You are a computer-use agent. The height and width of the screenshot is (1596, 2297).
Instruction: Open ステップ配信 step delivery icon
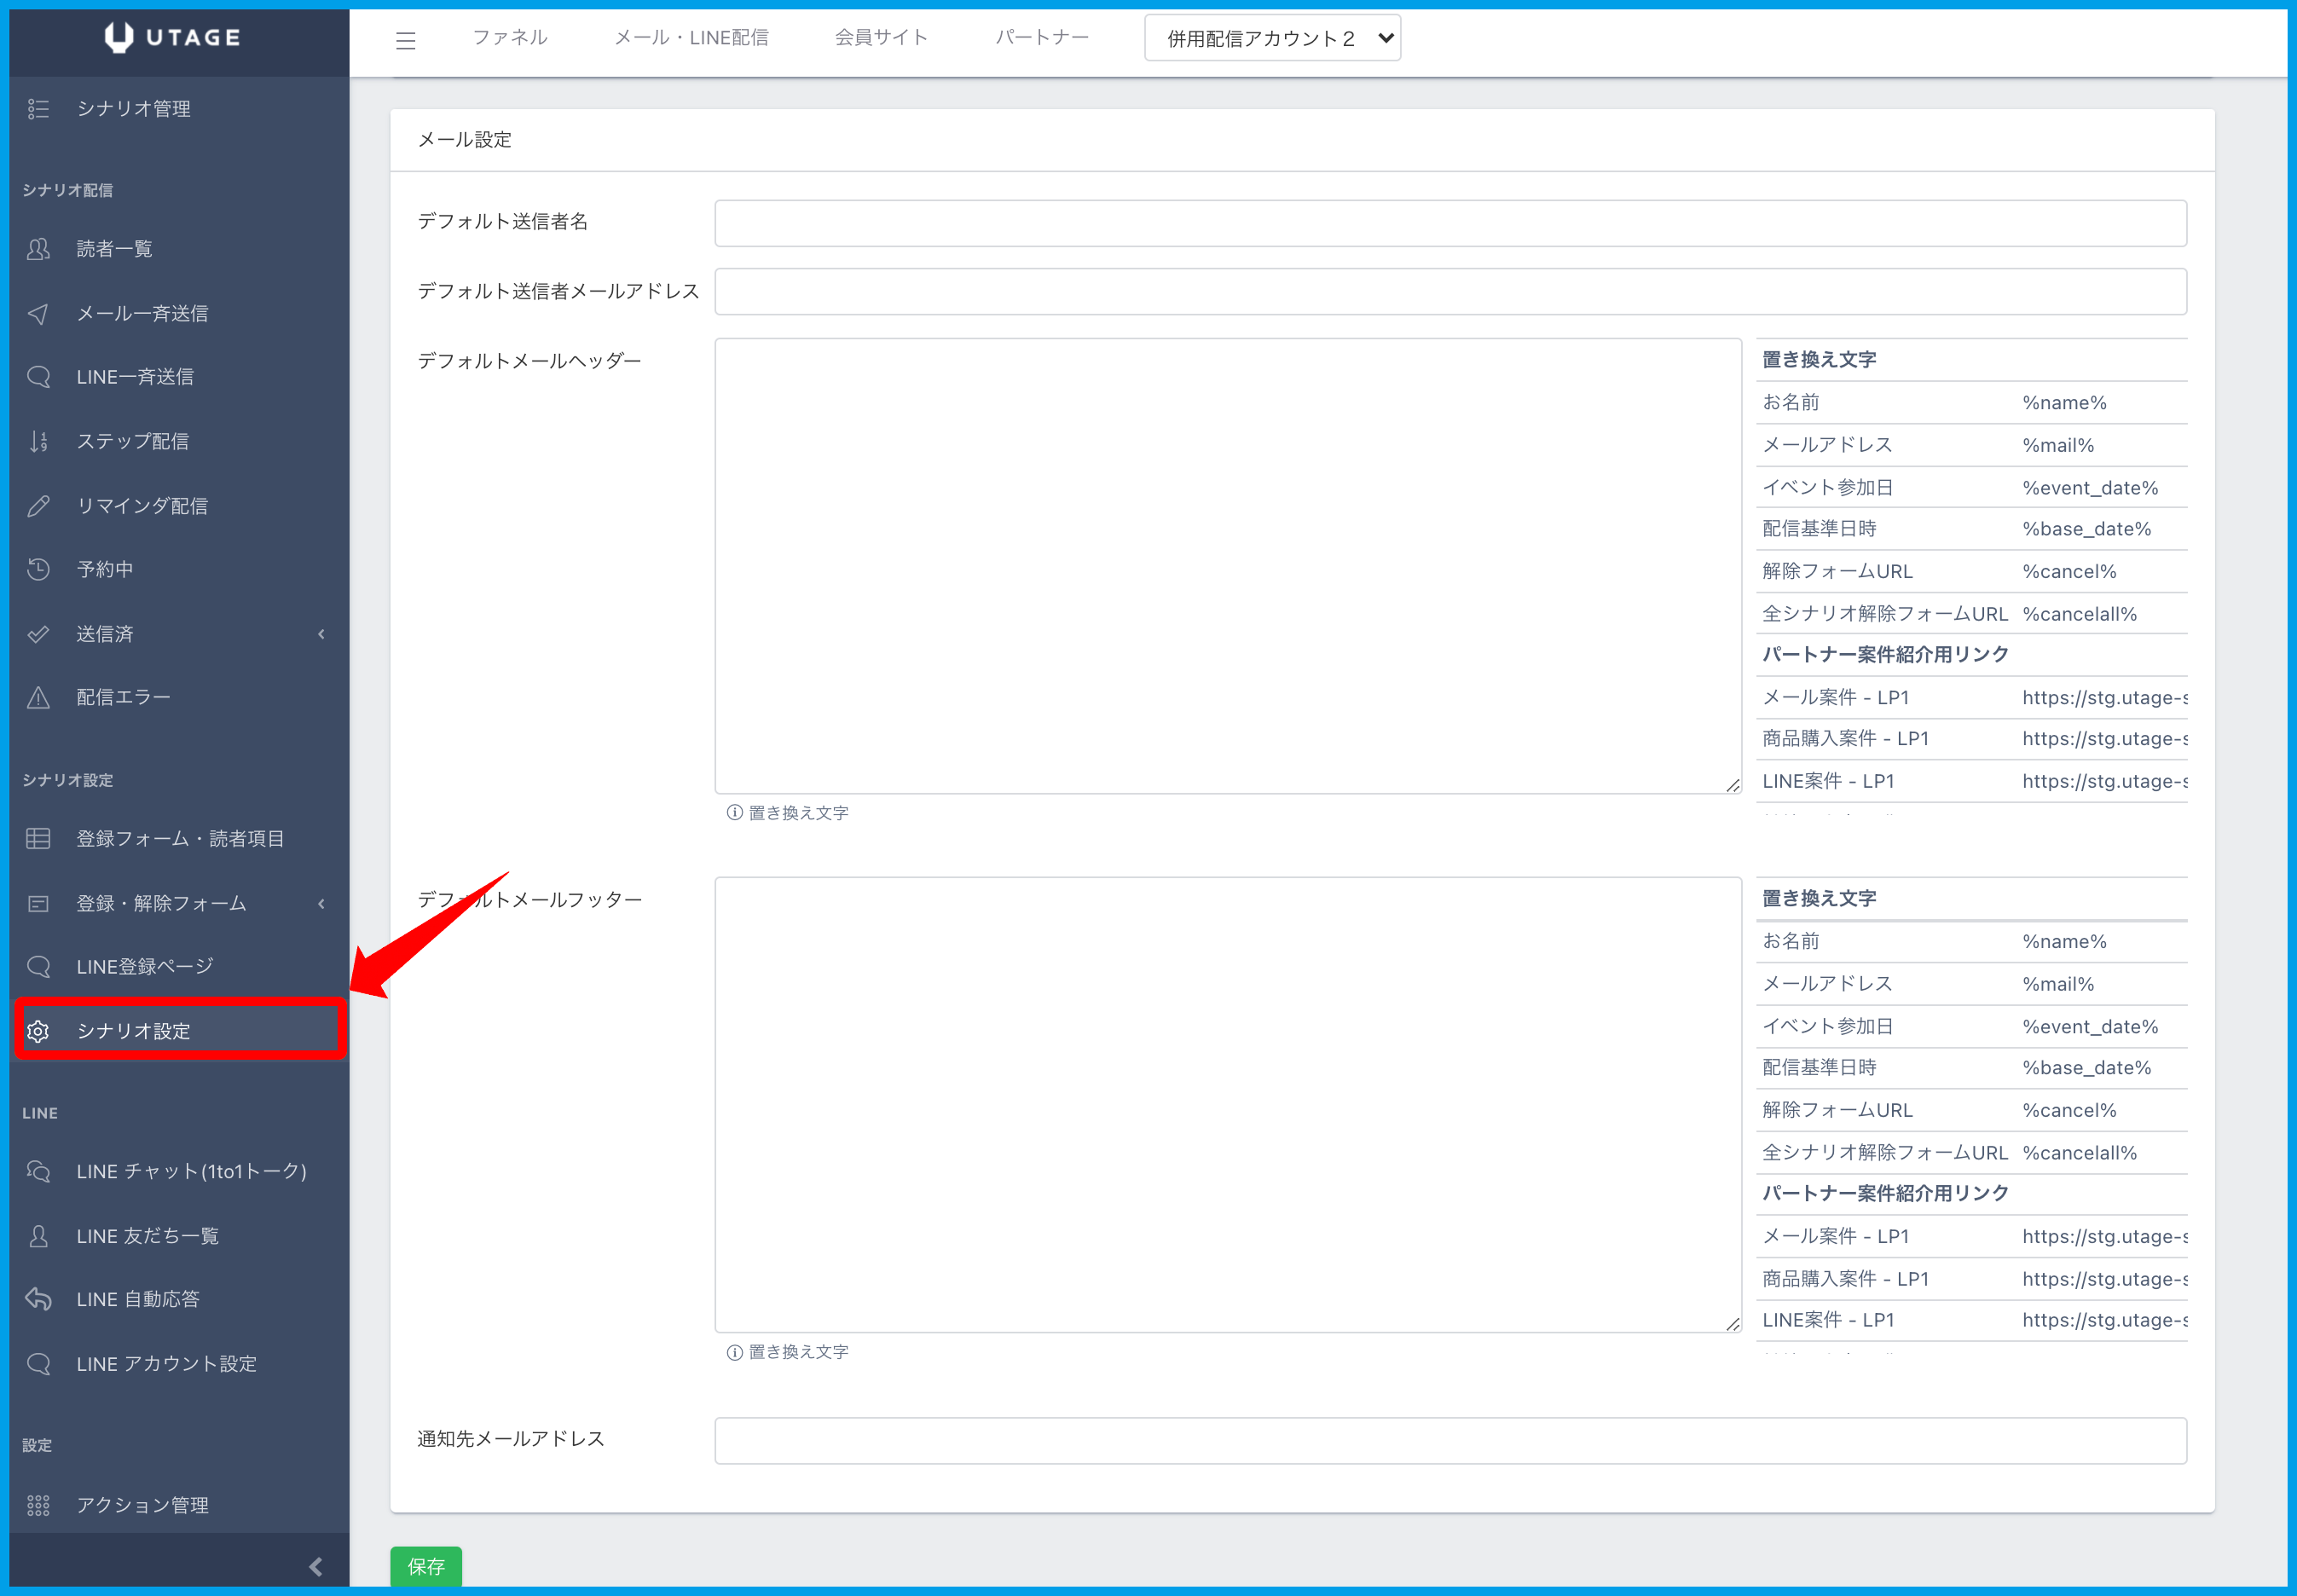[38, 441]
